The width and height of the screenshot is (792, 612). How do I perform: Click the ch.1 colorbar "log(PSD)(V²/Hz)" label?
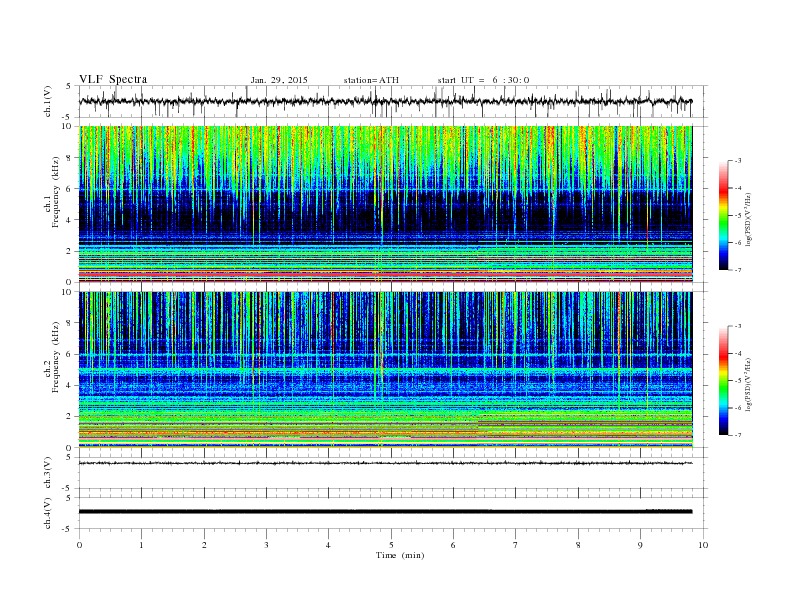pyautogui.click(x=748, y=218)
